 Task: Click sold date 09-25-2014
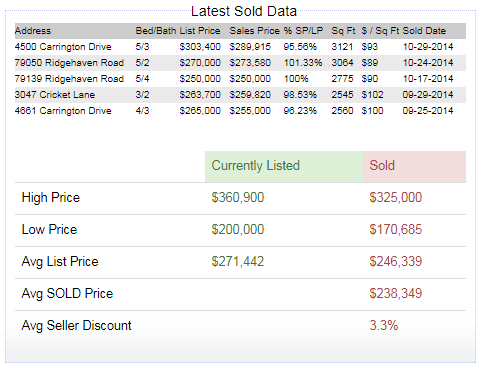[x=428, y=111]
